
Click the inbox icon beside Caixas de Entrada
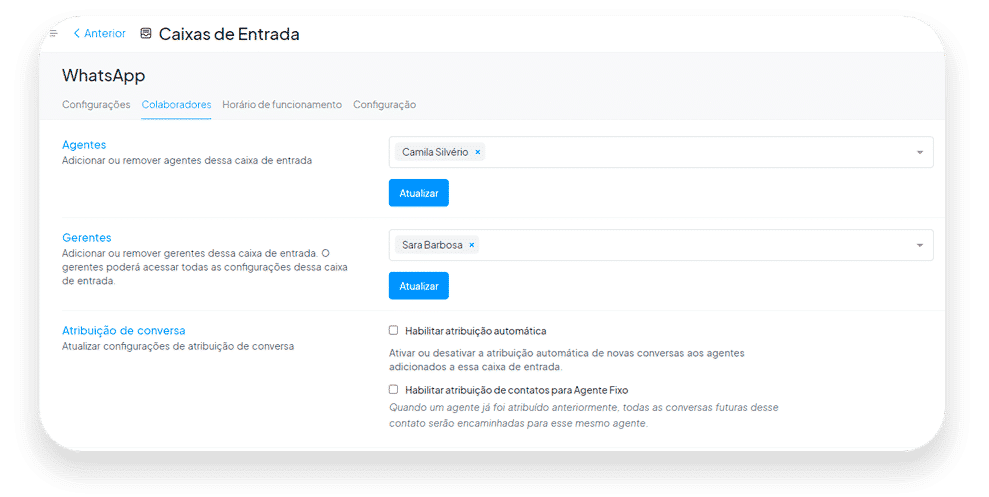146,33
